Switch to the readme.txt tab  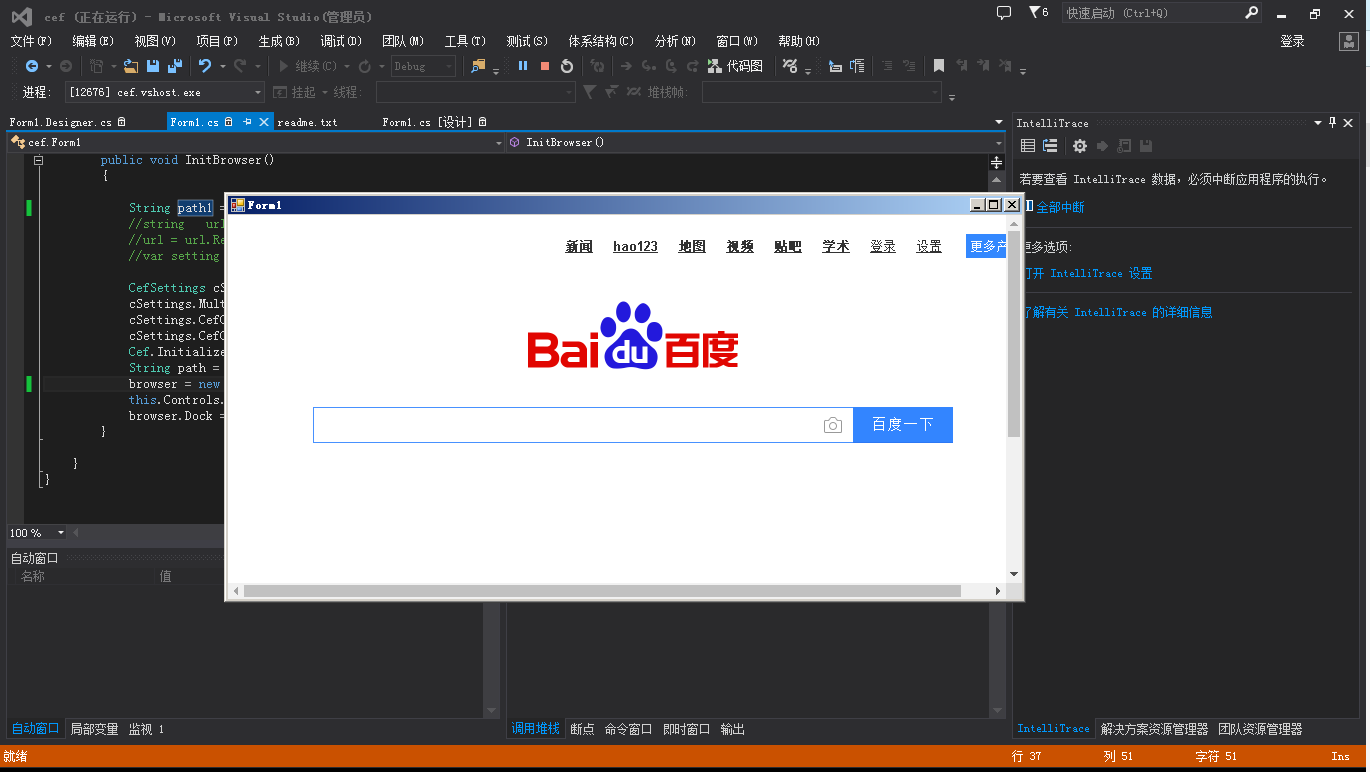pos(308,122)
